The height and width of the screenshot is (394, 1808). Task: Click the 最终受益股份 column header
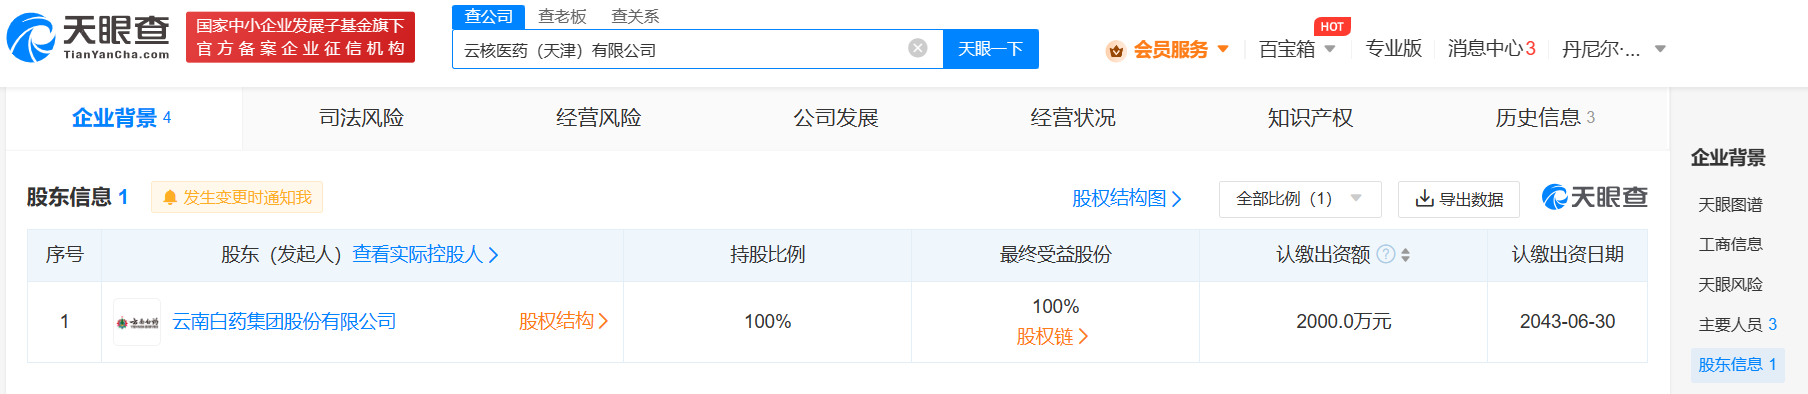1055,254
